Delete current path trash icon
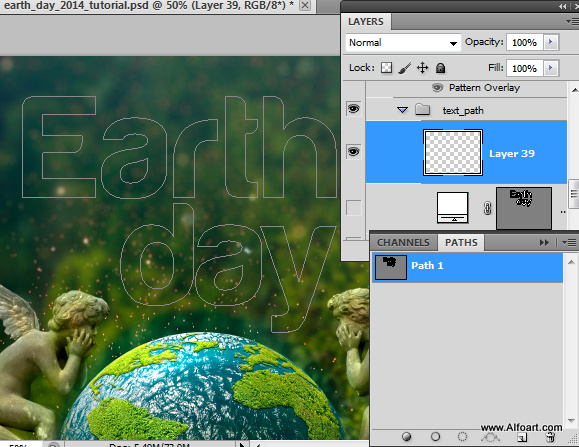 [x=550, y=437]
